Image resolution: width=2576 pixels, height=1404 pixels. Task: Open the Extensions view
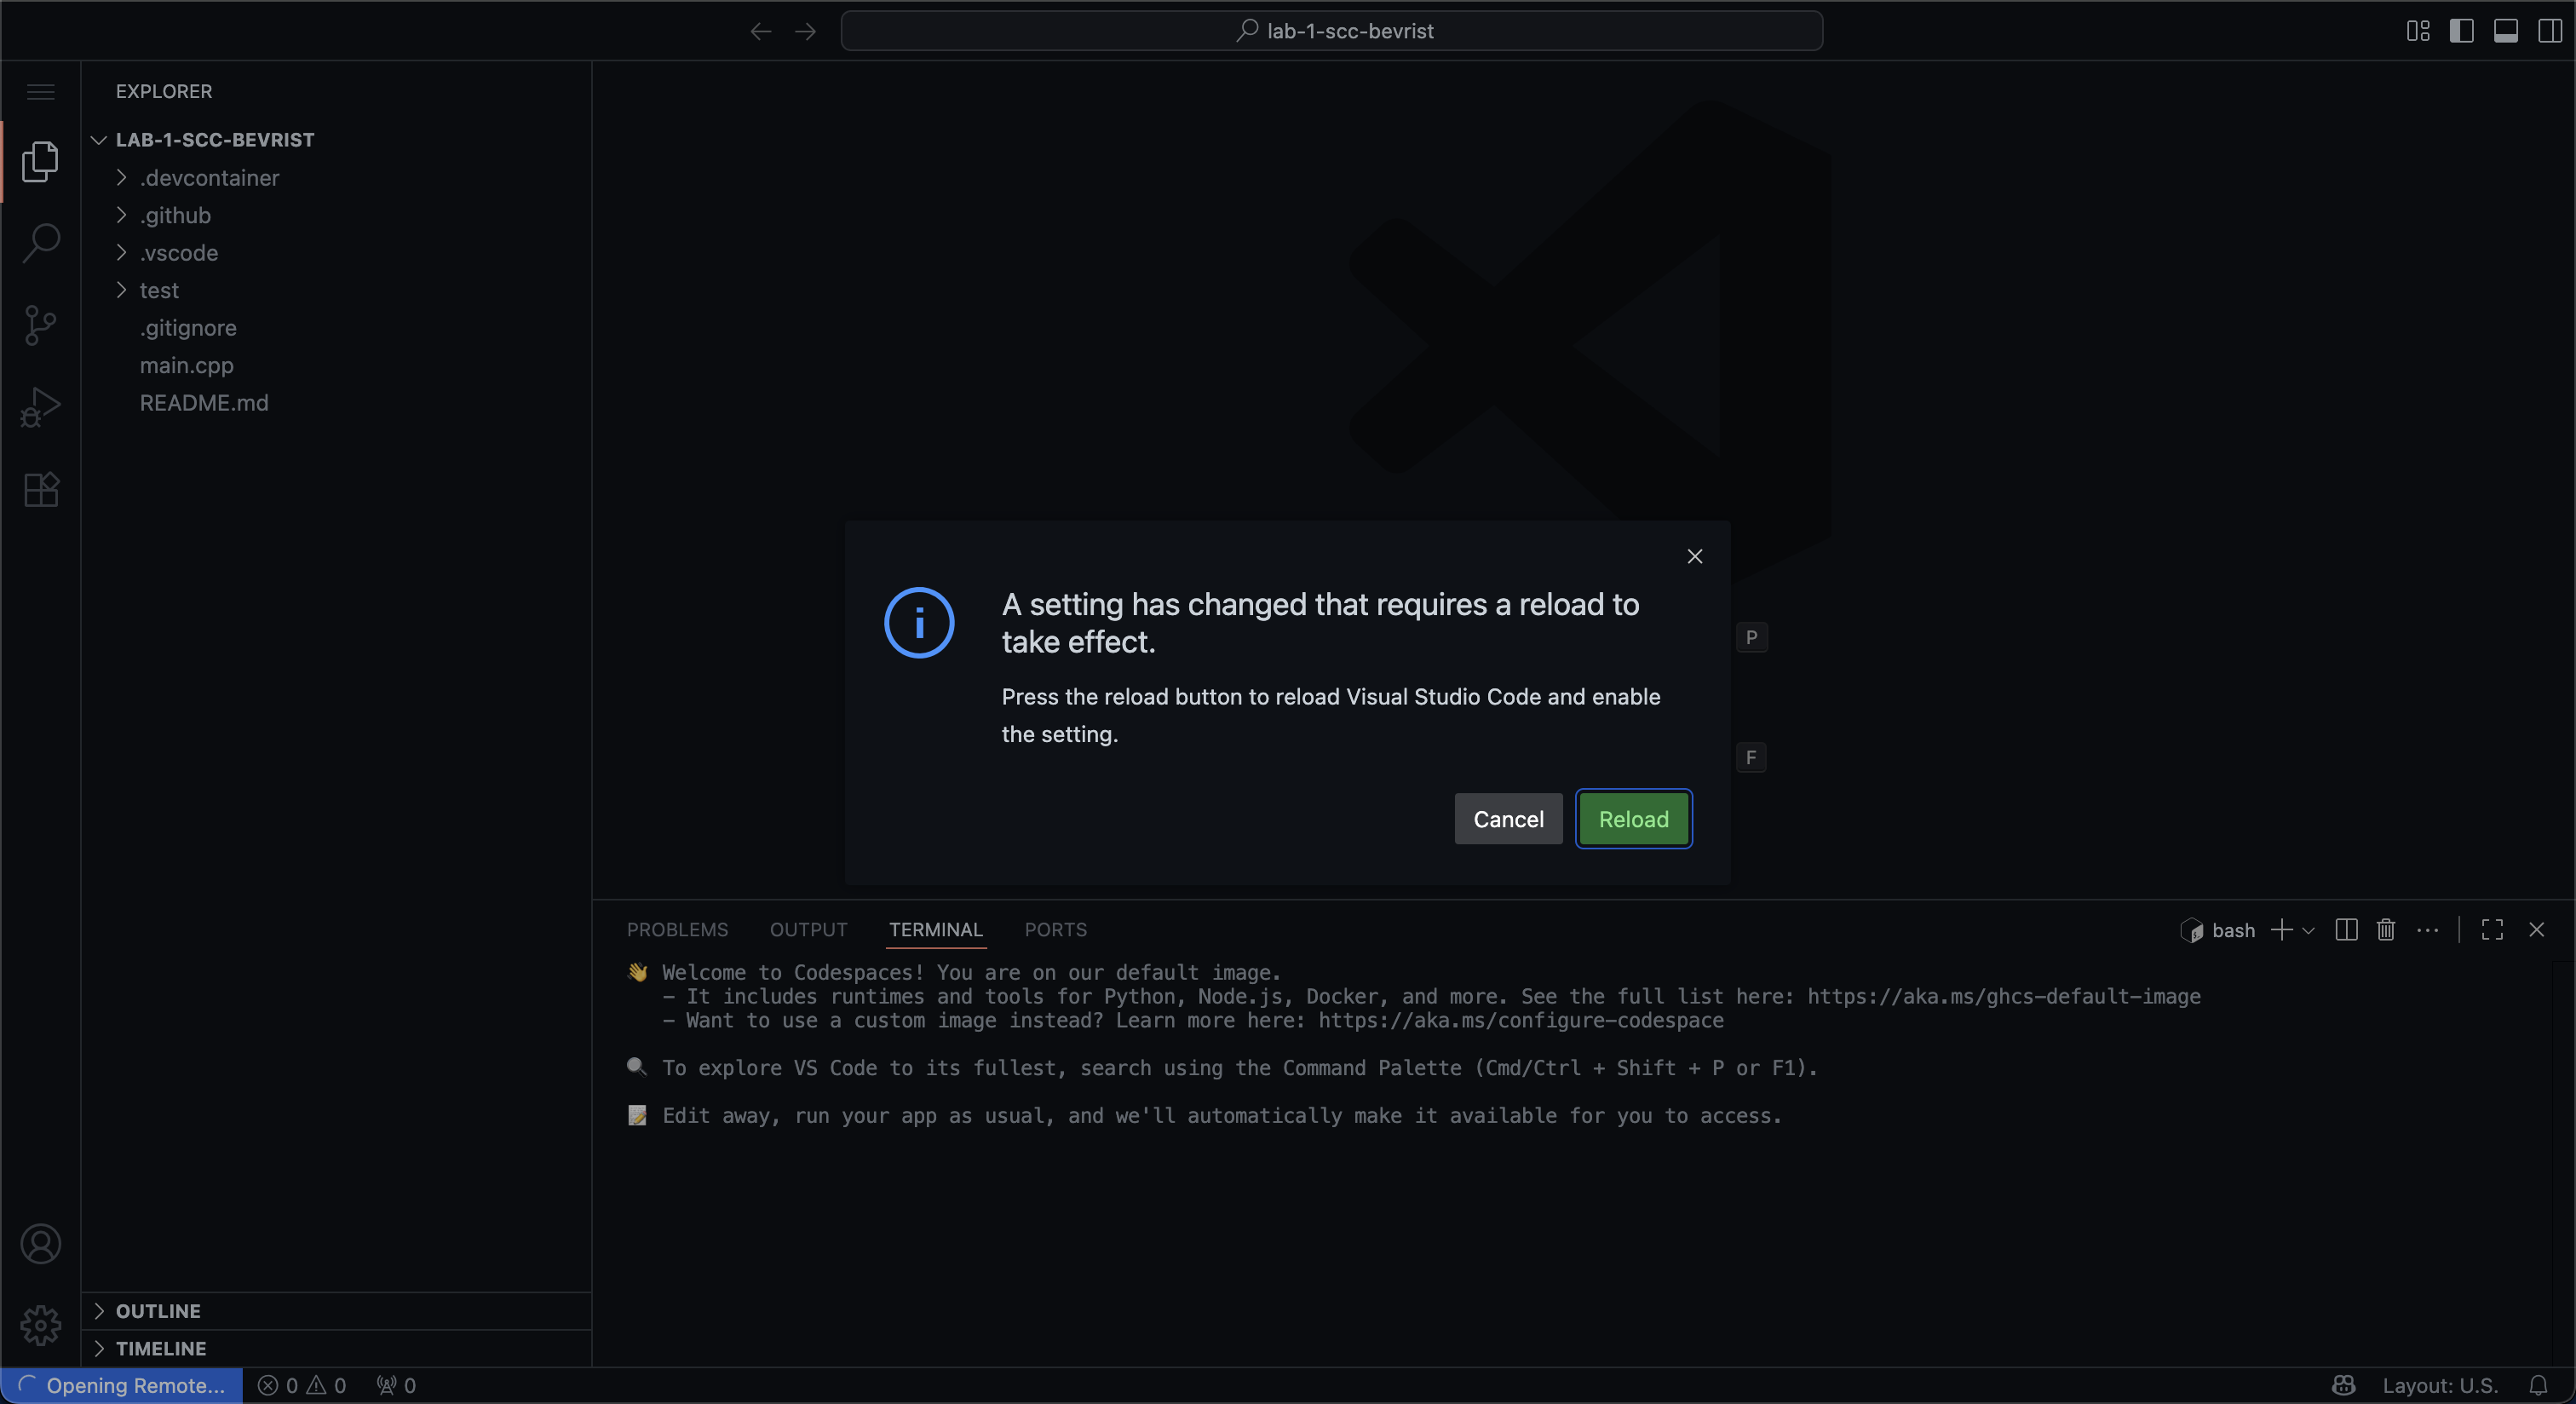41,489
